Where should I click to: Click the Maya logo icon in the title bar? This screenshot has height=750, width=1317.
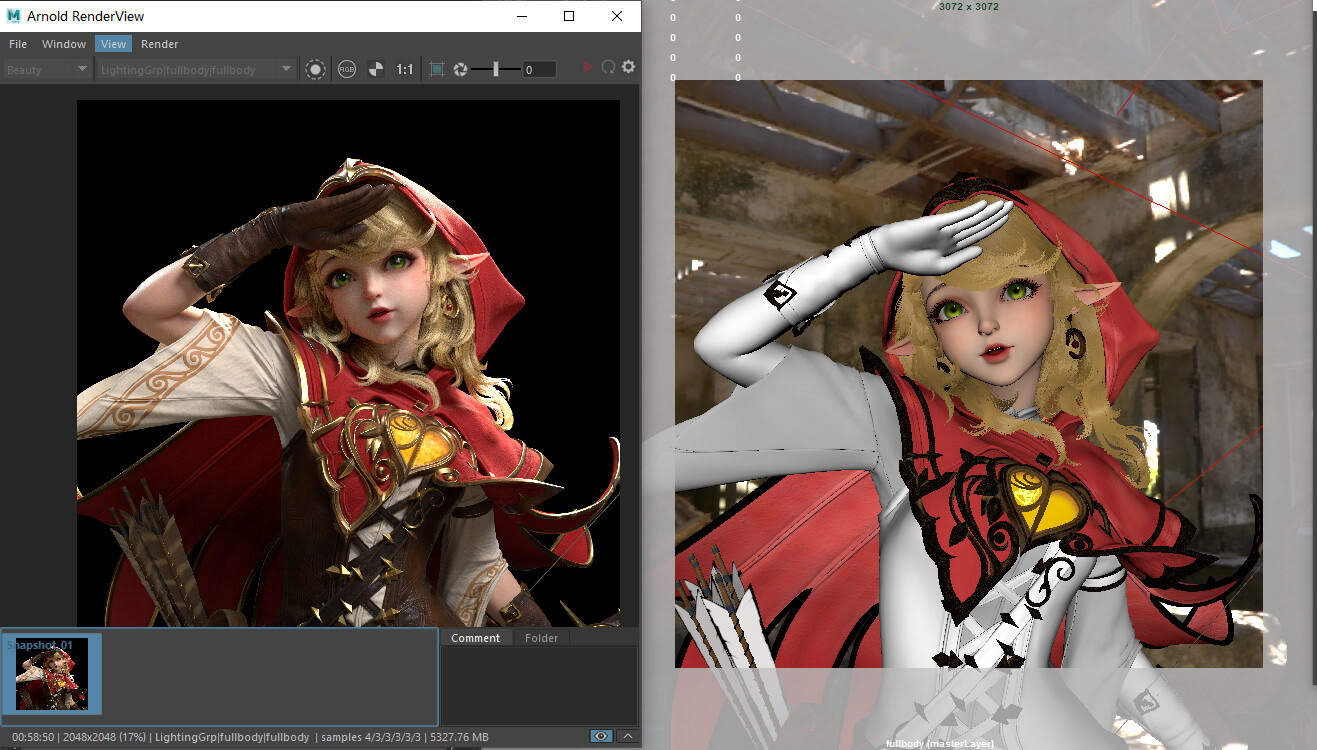[x=14, y=16]
